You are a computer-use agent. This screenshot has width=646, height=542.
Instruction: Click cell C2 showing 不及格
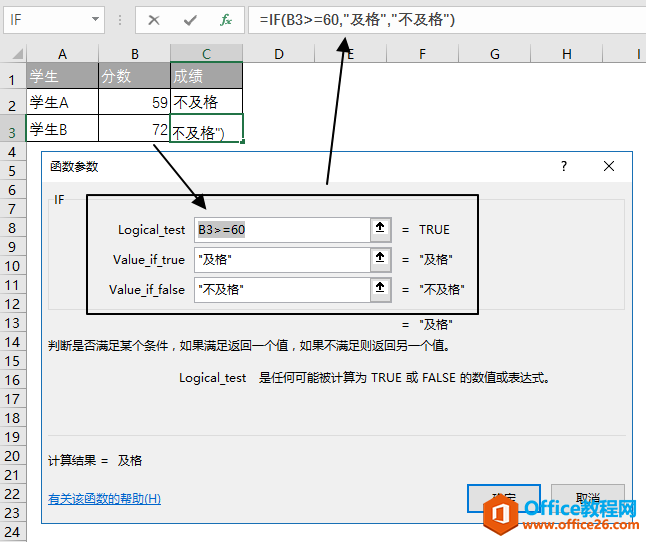click(206, 102)
